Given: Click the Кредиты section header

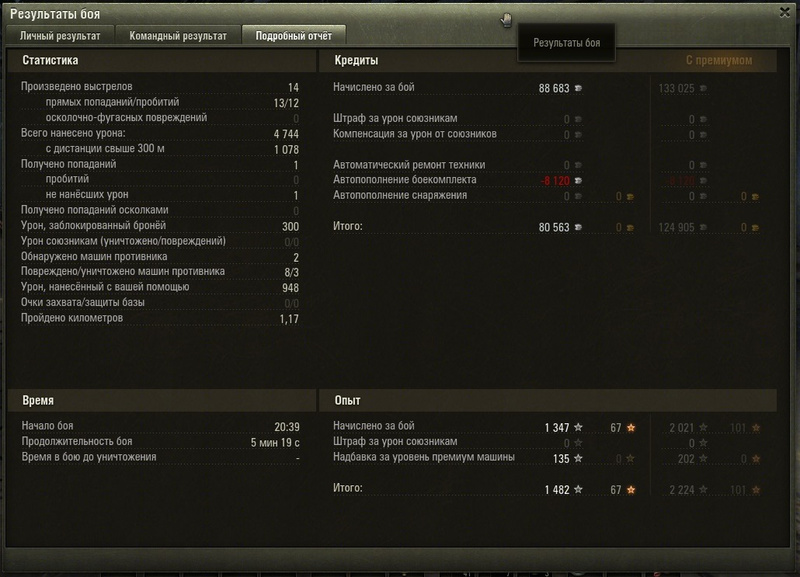Looking at the screenshot, I should tap(356, 60).
